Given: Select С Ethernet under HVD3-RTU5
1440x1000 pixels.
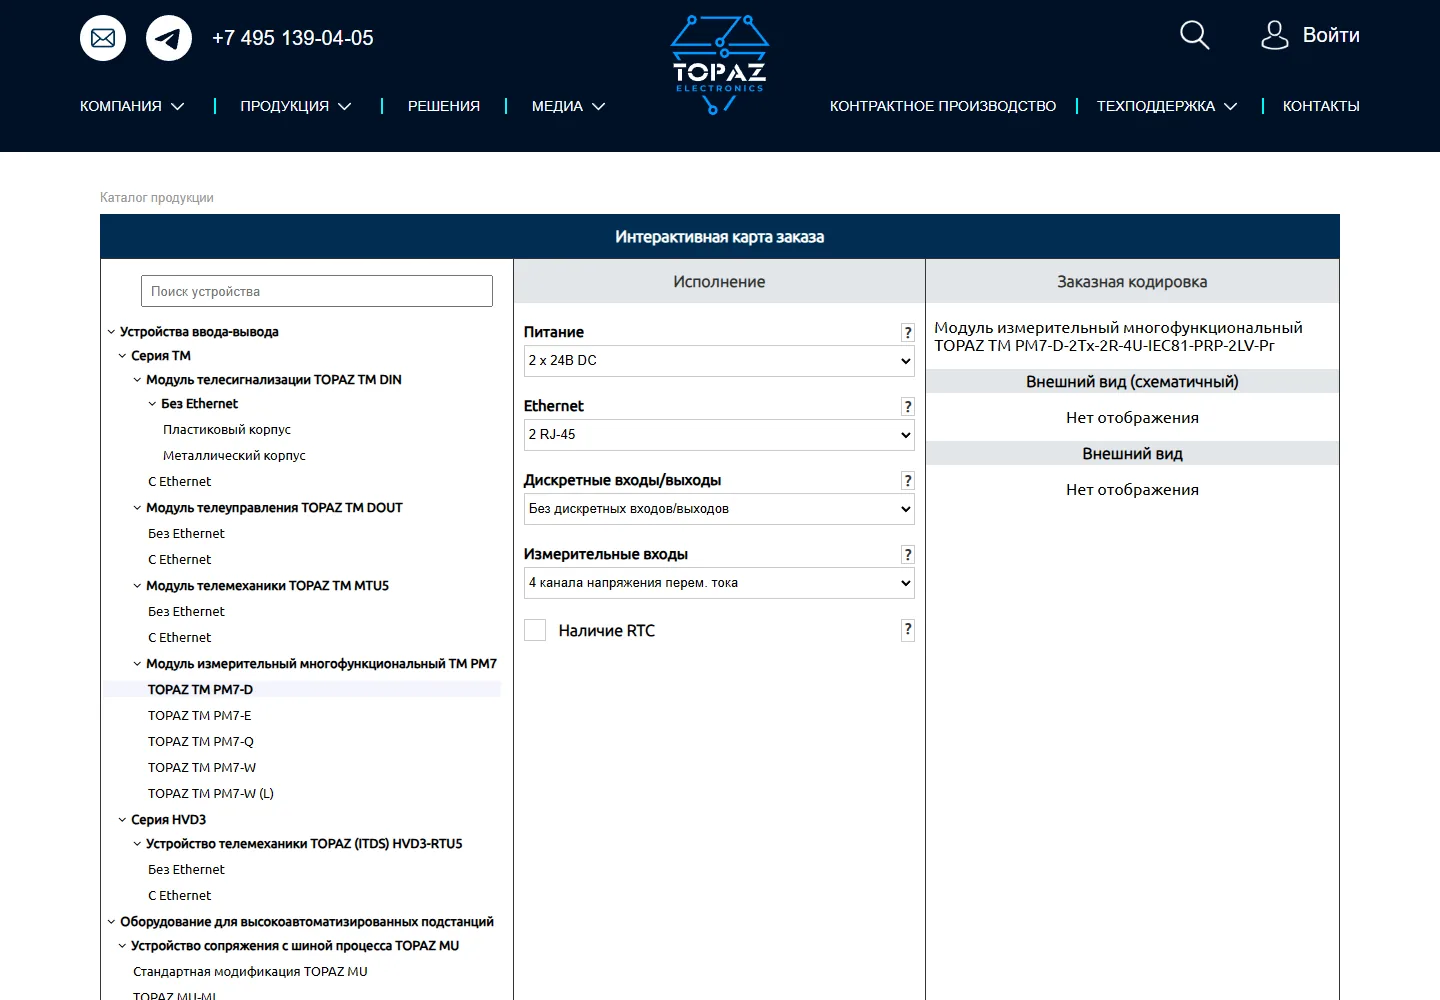Looking at the screenshot, I should (180, 896).
